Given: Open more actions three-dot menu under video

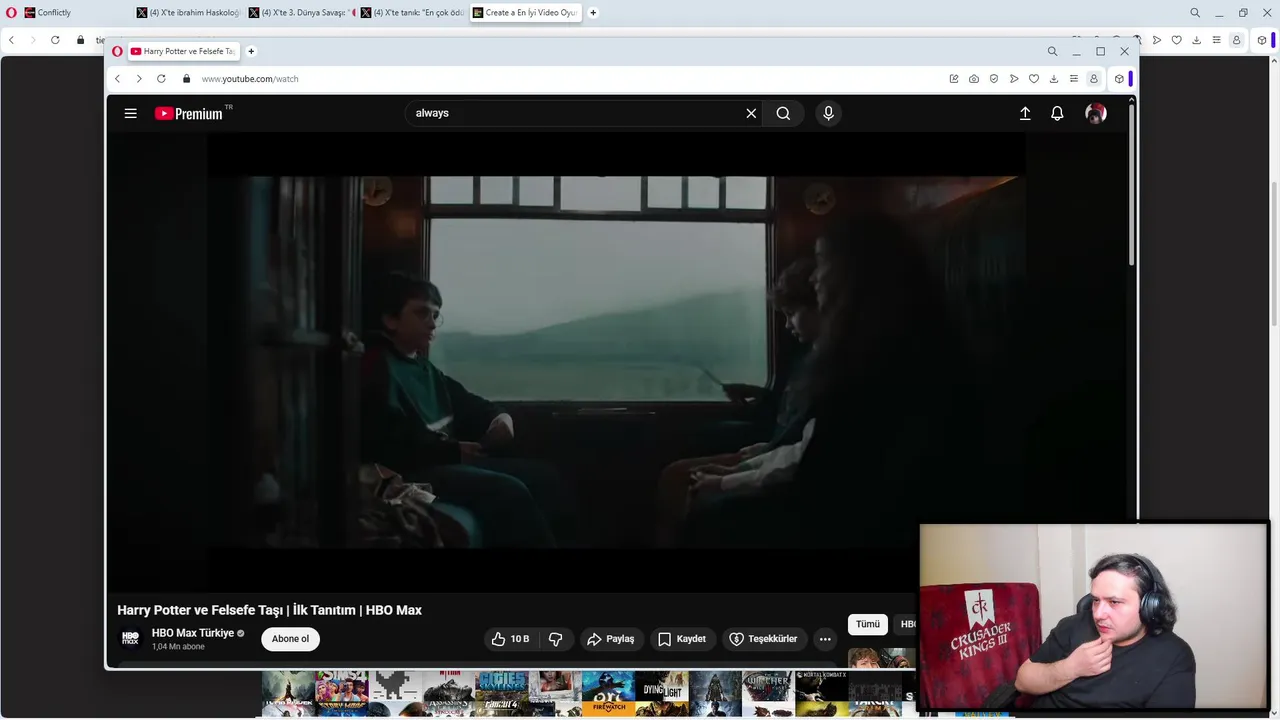Looking at the screenshot, I should point(825,639).
